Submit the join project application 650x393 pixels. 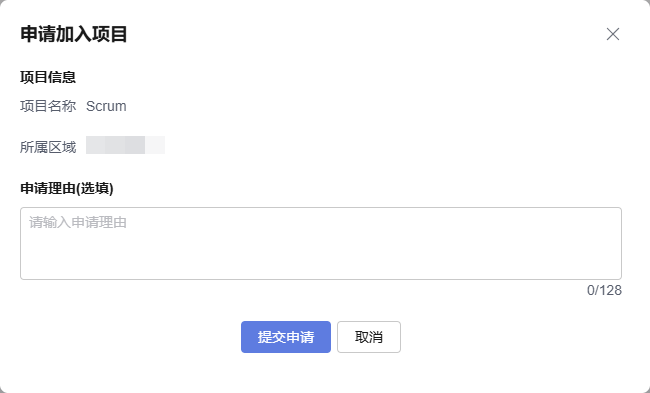click(286, 337)
